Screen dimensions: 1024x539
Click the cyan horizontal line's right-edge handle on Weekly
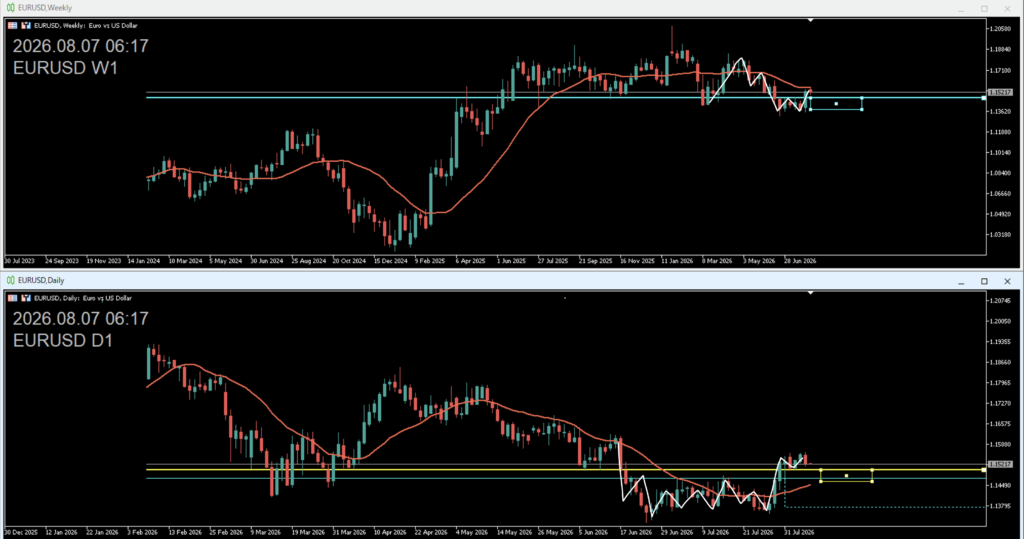point(984,98)
